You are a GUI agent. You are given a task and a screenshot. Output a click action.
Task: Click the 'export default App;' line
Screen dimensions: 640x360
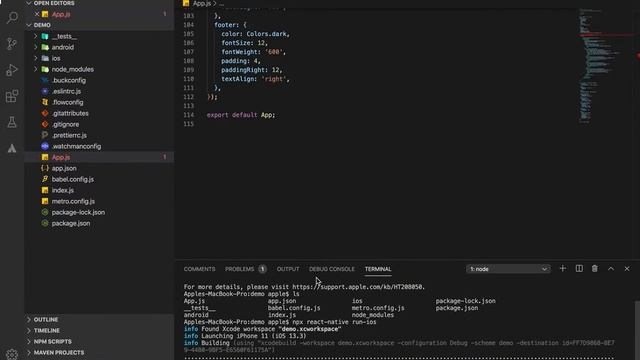241,115
